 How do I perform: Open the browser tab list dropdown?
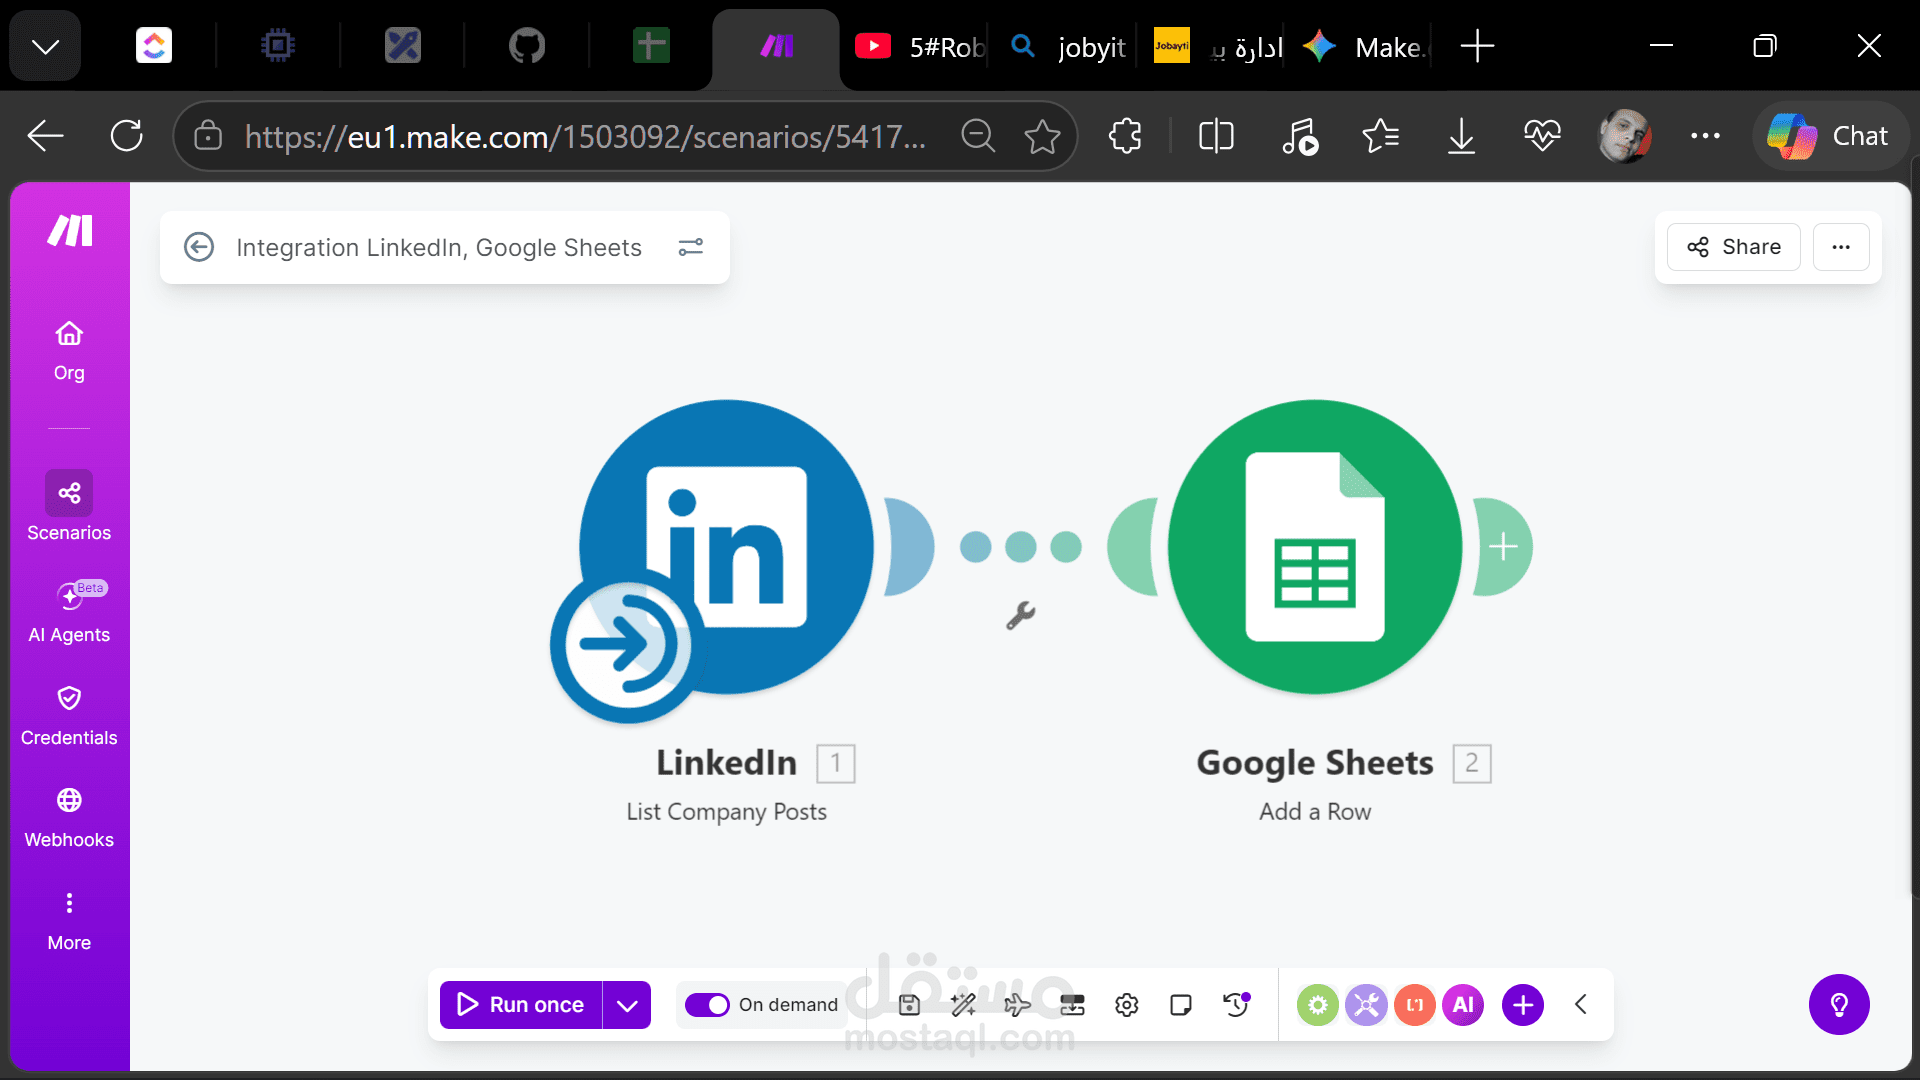pyautogui.click(x=45, y=46)
